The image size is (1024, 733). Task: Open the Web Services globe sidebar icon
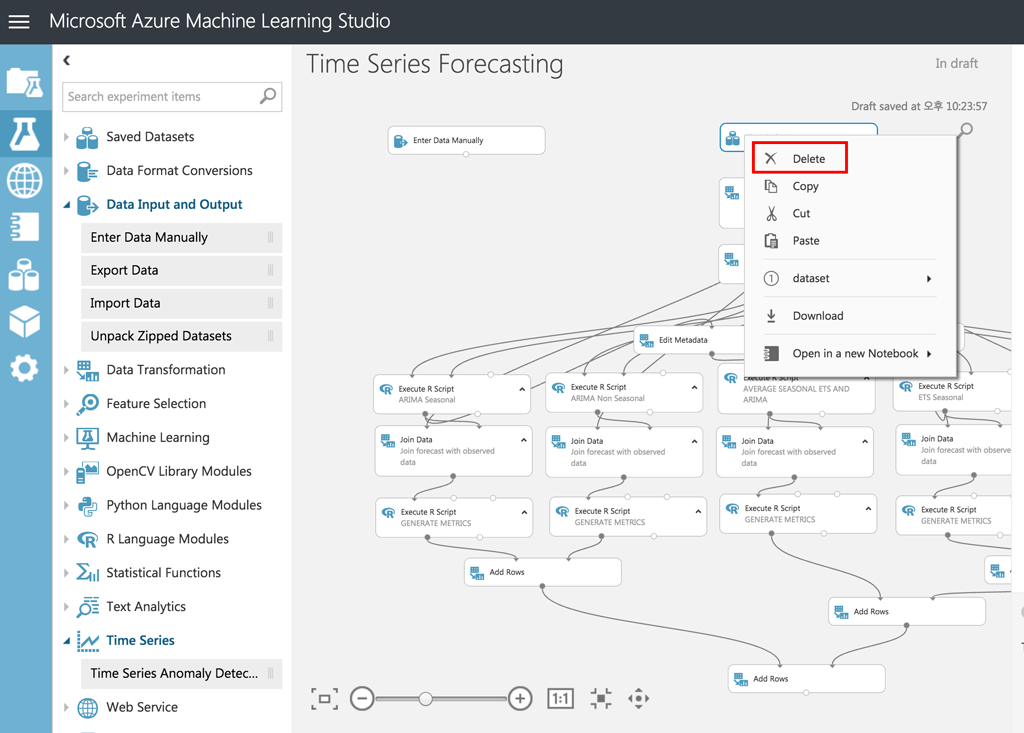[x=25, y=180]
